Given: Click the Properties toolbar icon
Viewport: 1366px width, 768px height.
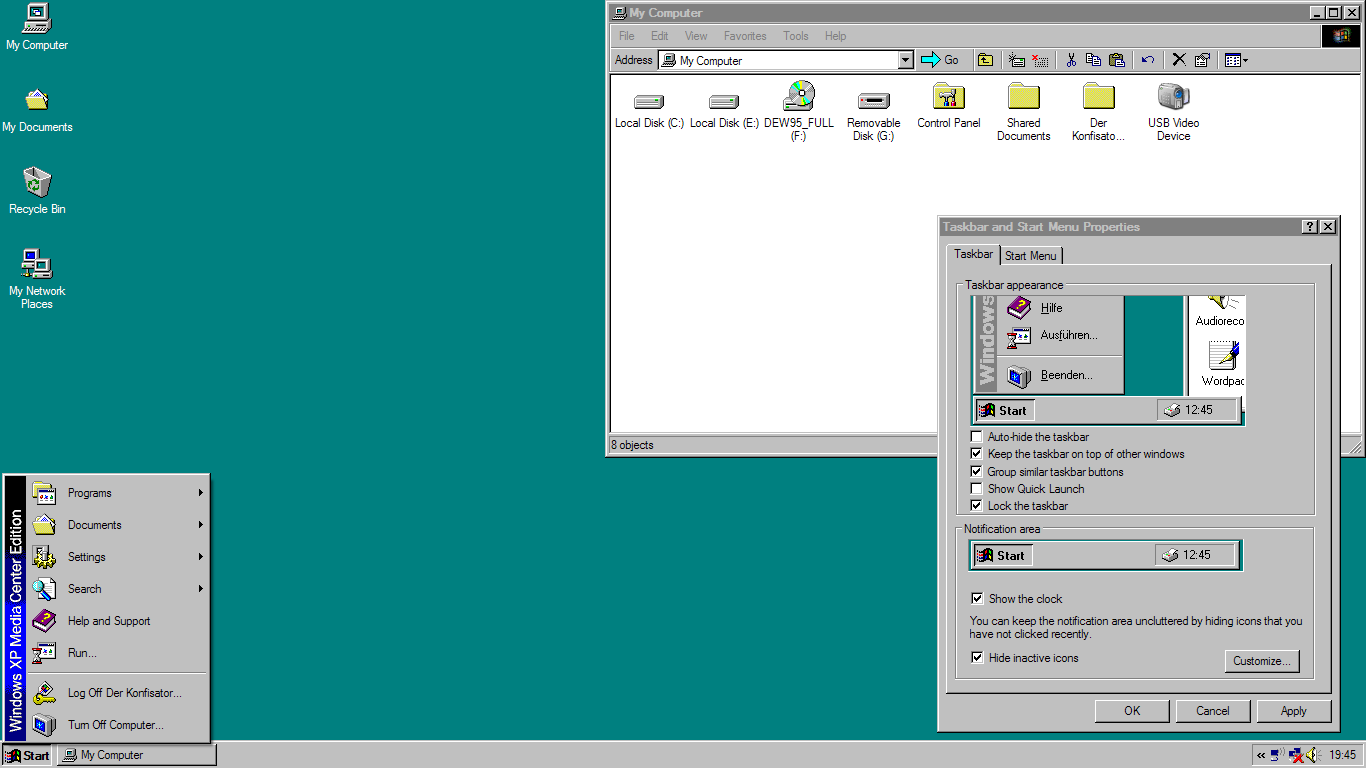Looking at the screenshot, I should [1202, 60].
